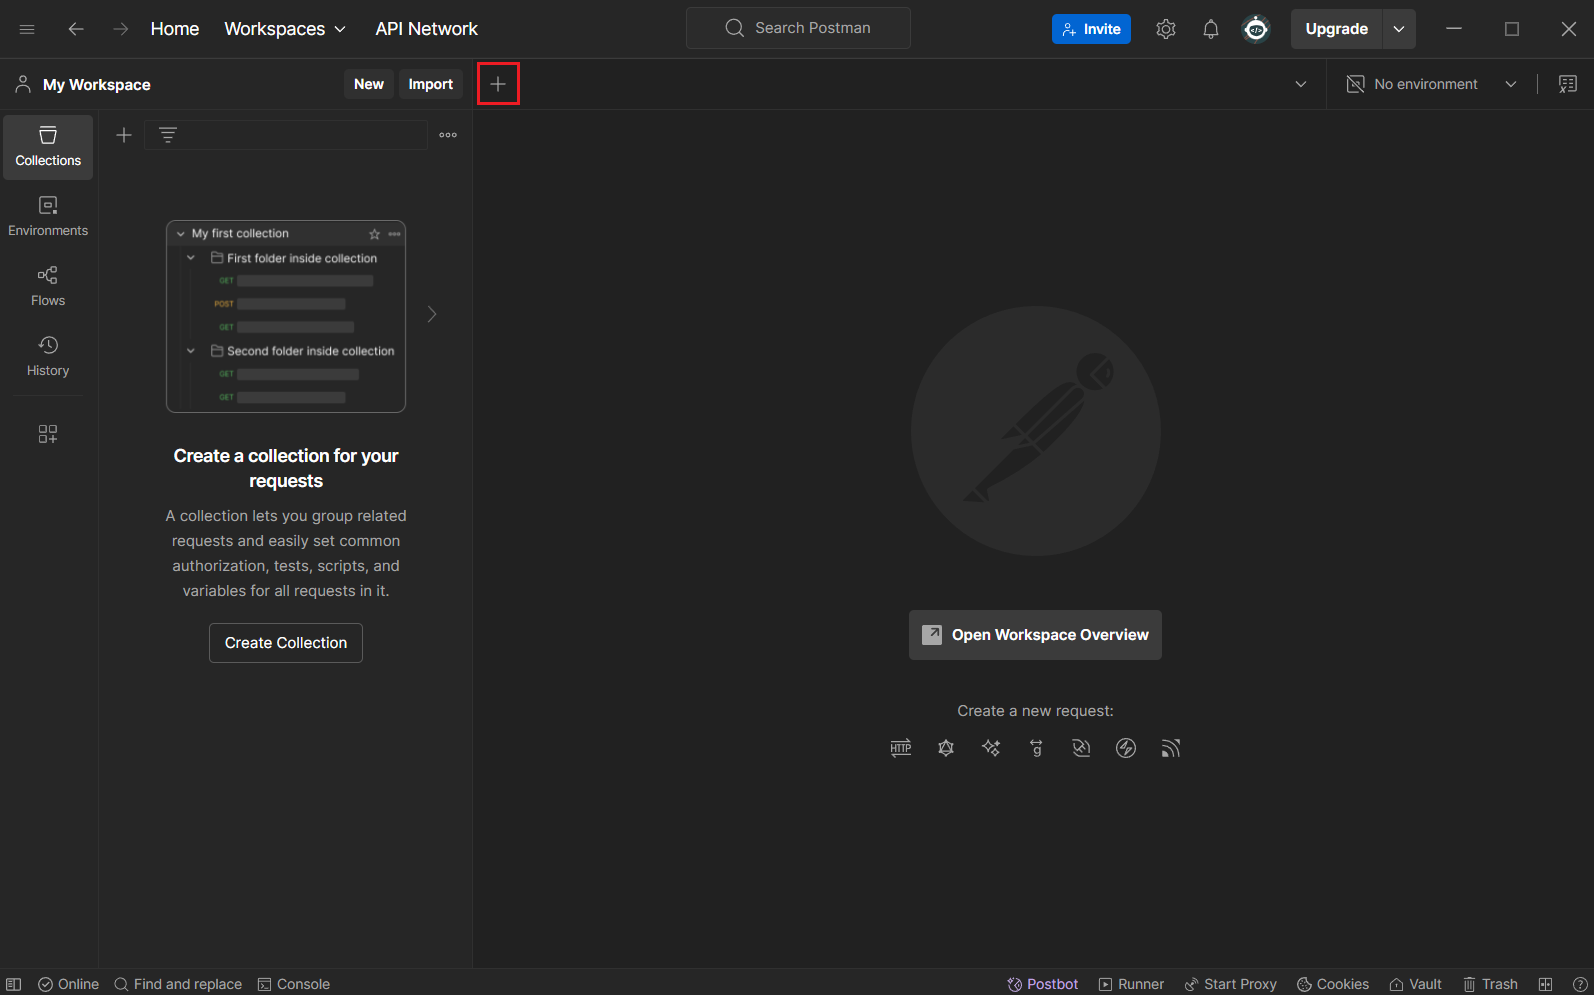Image resolution: width=1594 pixels, height=995 pixels.
Task: Open the user avatar menu
Action: (x=1256, y=29)
